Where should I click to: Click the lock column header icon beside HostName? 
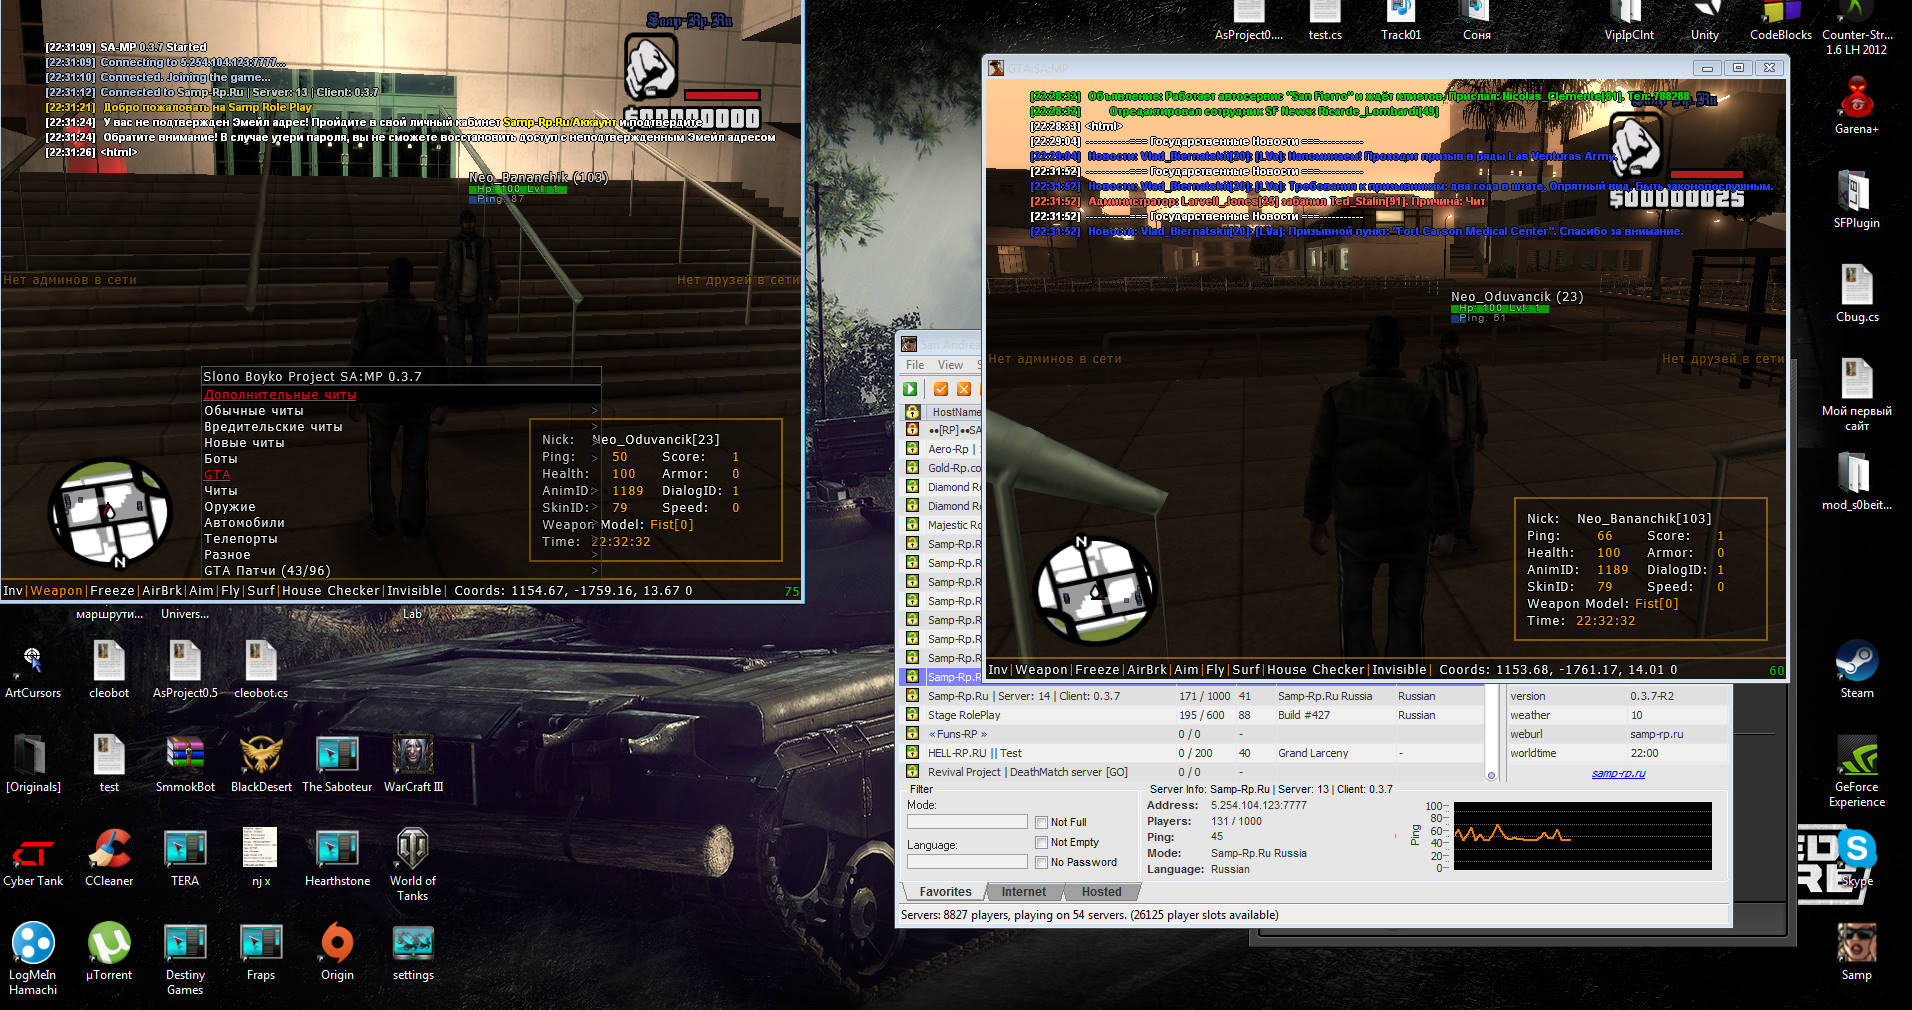(912, 412)
